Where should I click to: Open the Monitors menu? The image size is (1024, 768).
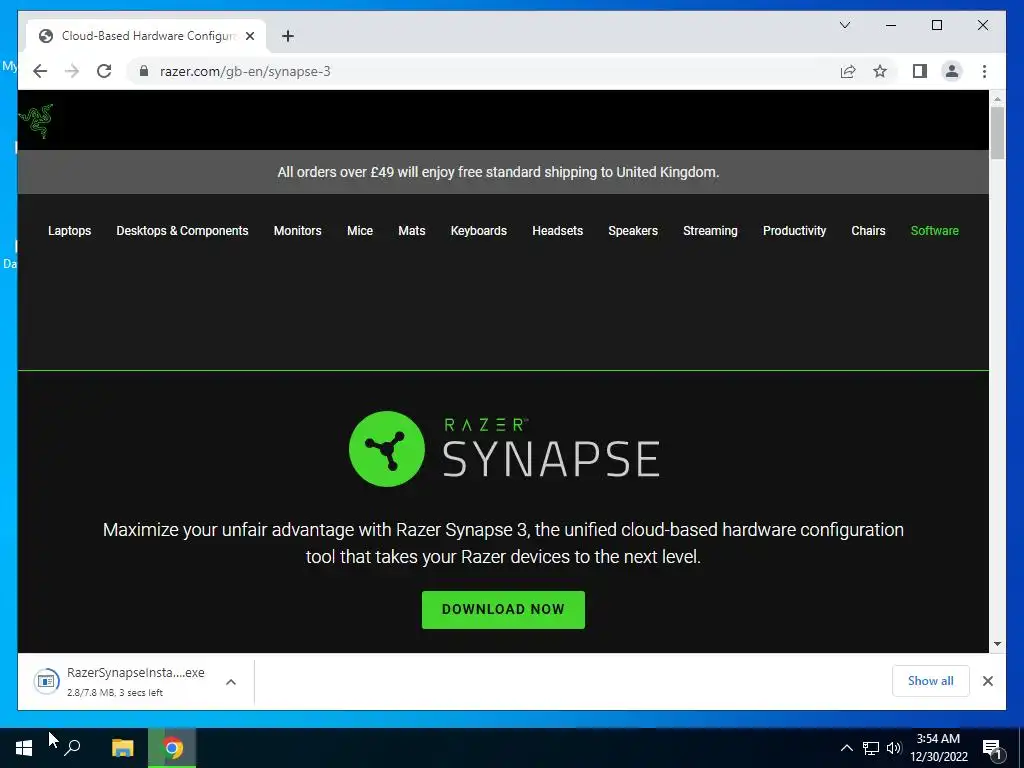[297, 231]
